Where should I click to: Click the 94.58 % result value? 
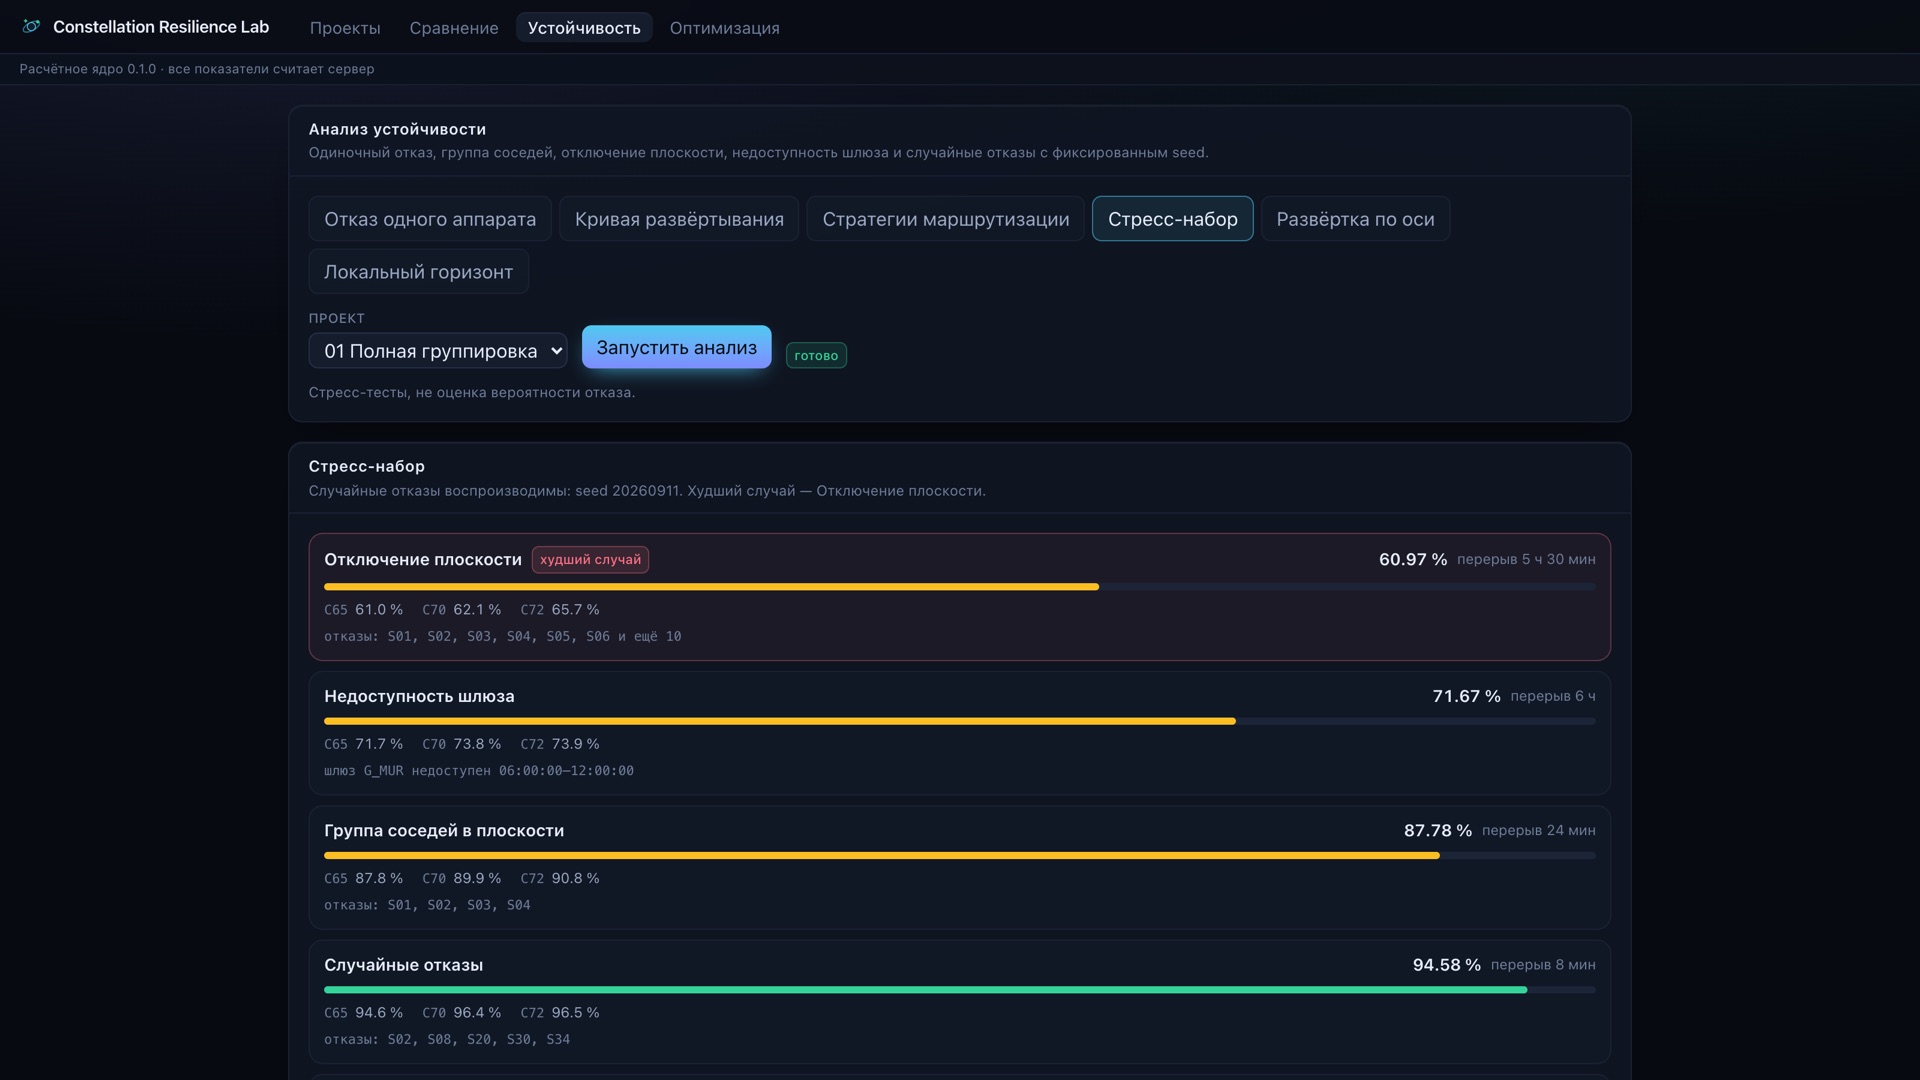[1447, 965]
